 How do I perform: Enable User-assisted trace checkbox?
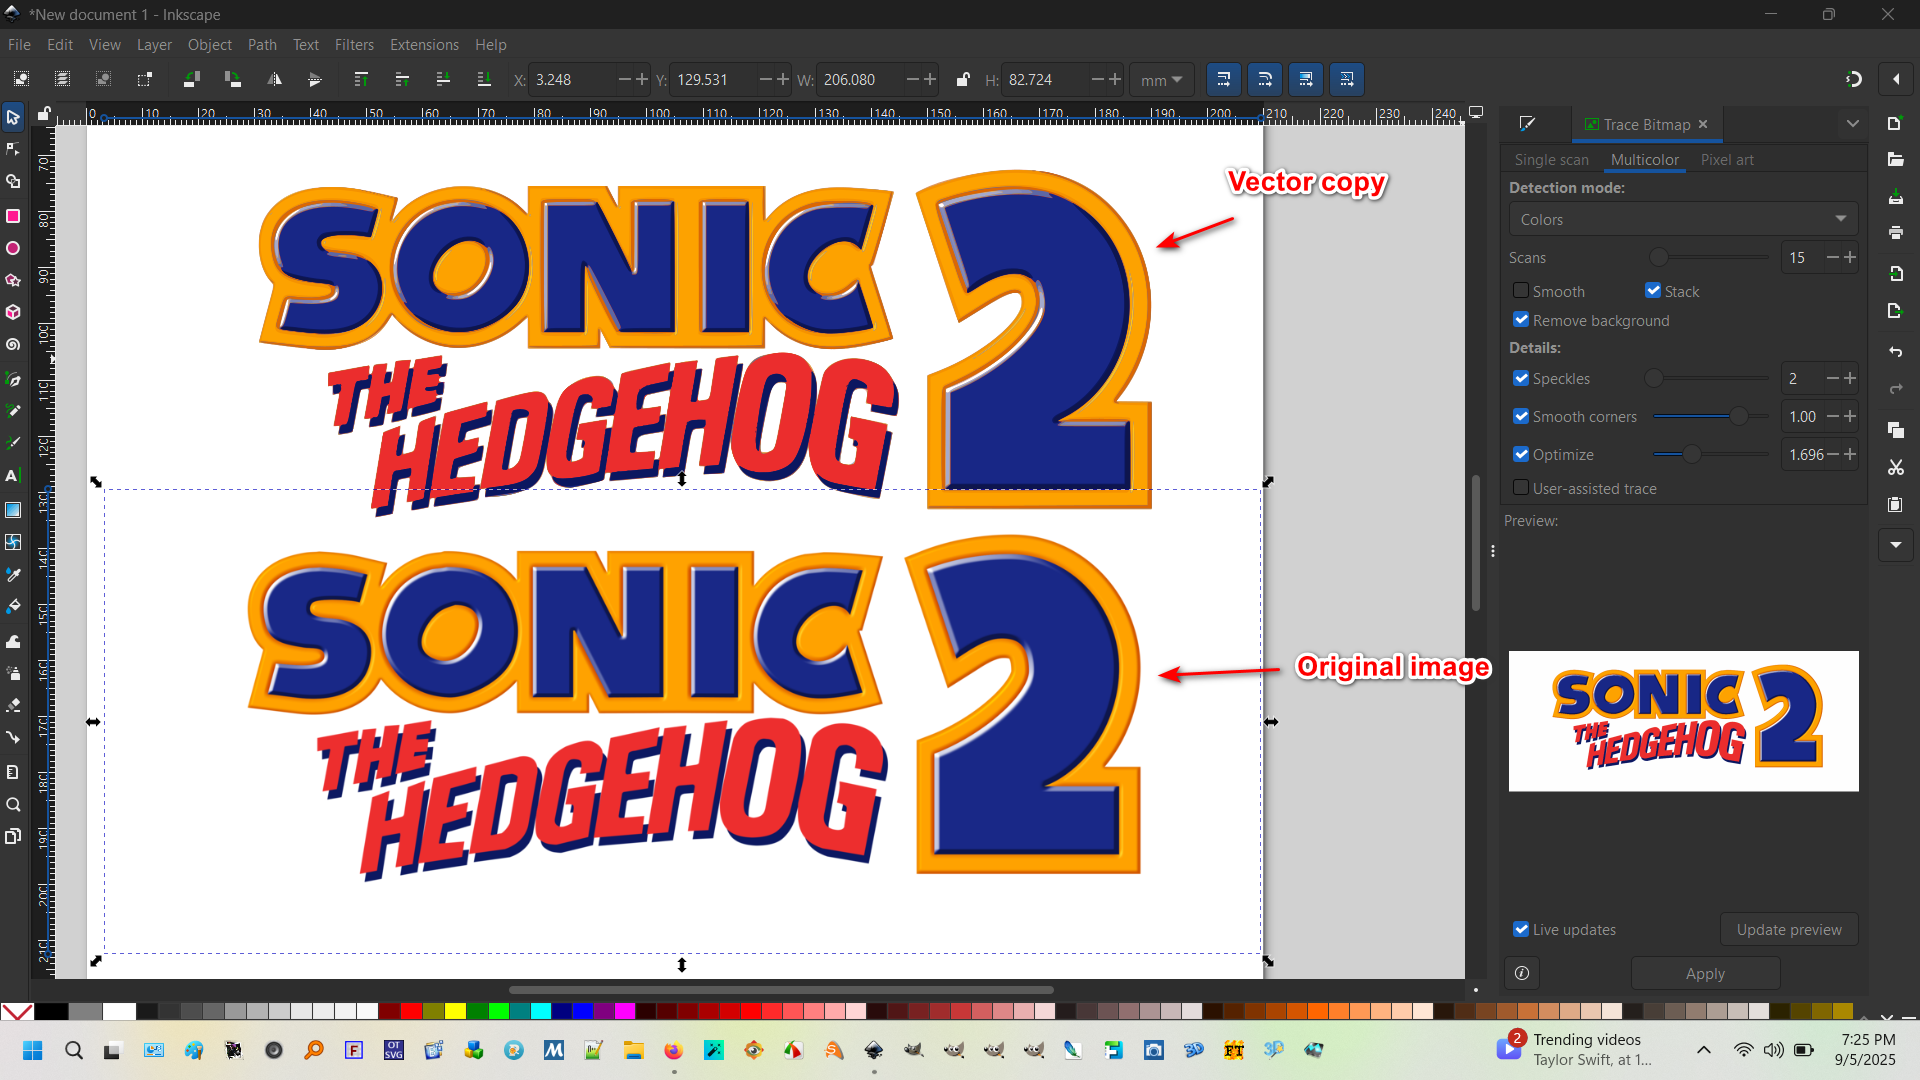click(x=1521, y=488)
